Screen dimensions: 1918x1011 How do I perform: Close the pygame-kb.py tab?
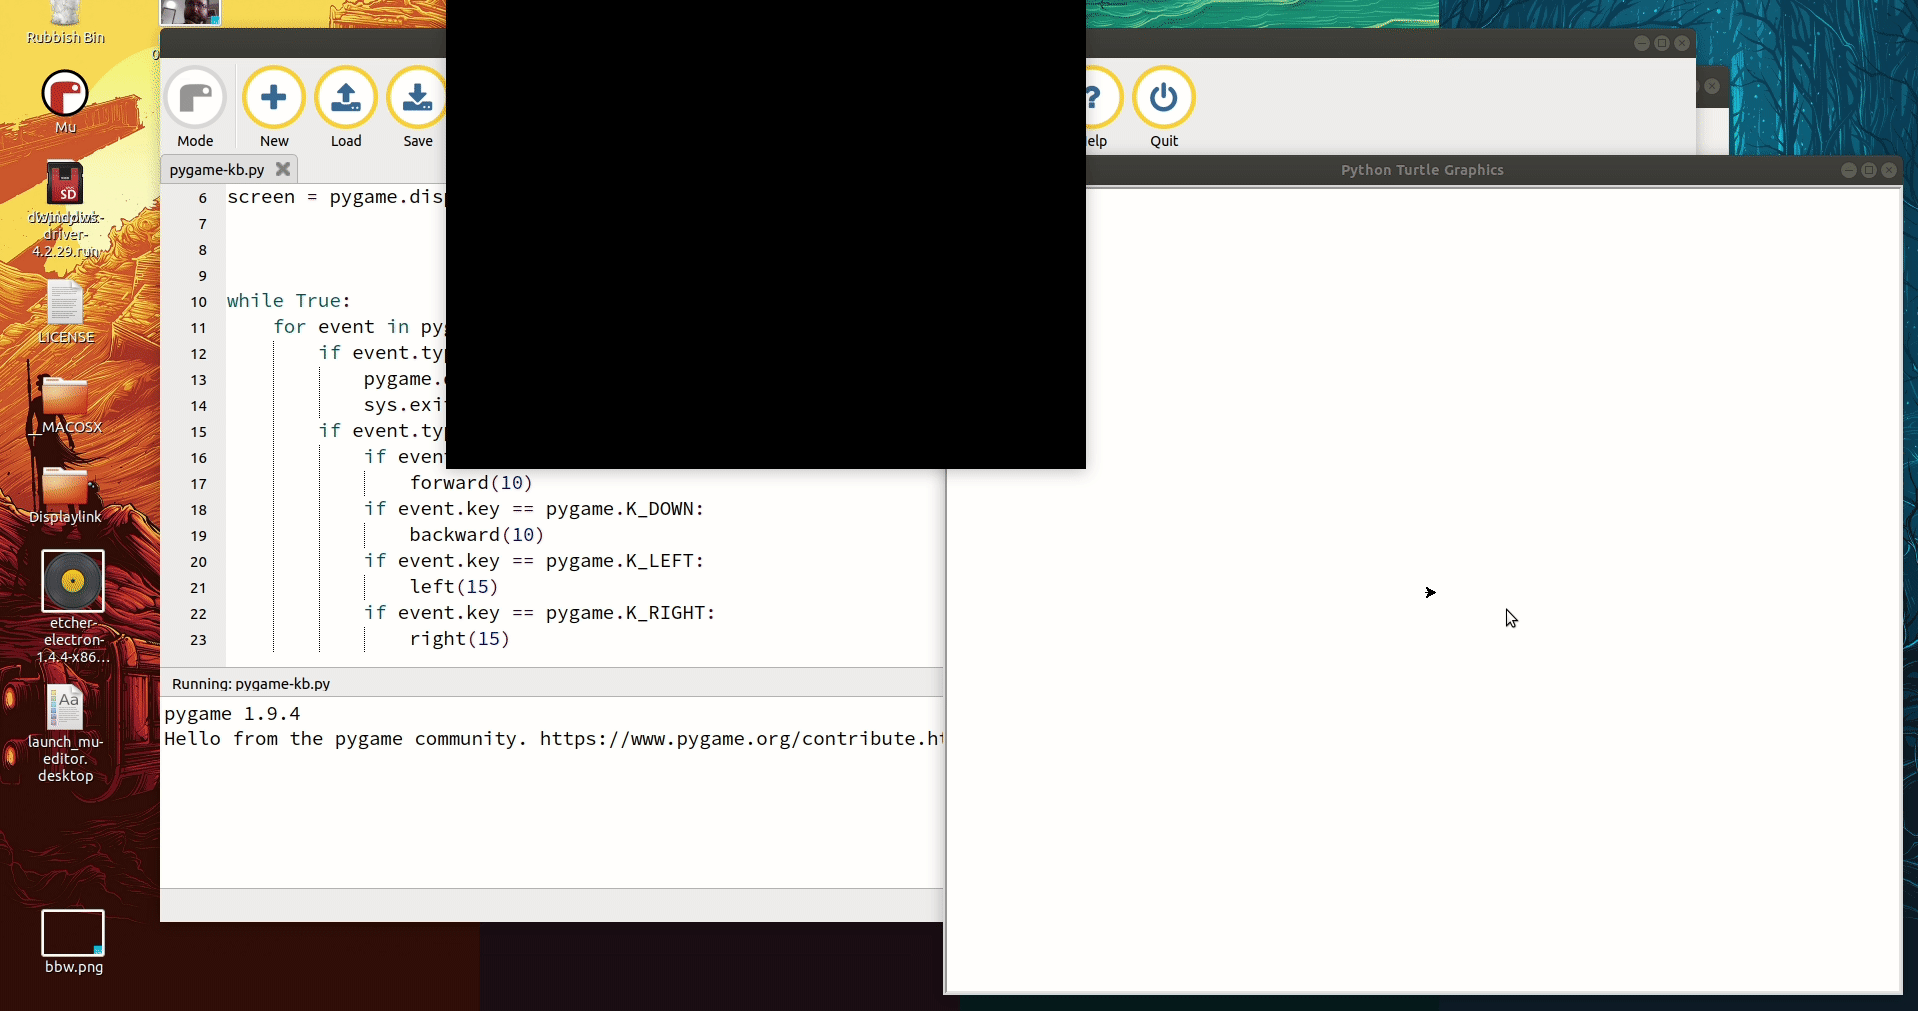pos(283,169)
